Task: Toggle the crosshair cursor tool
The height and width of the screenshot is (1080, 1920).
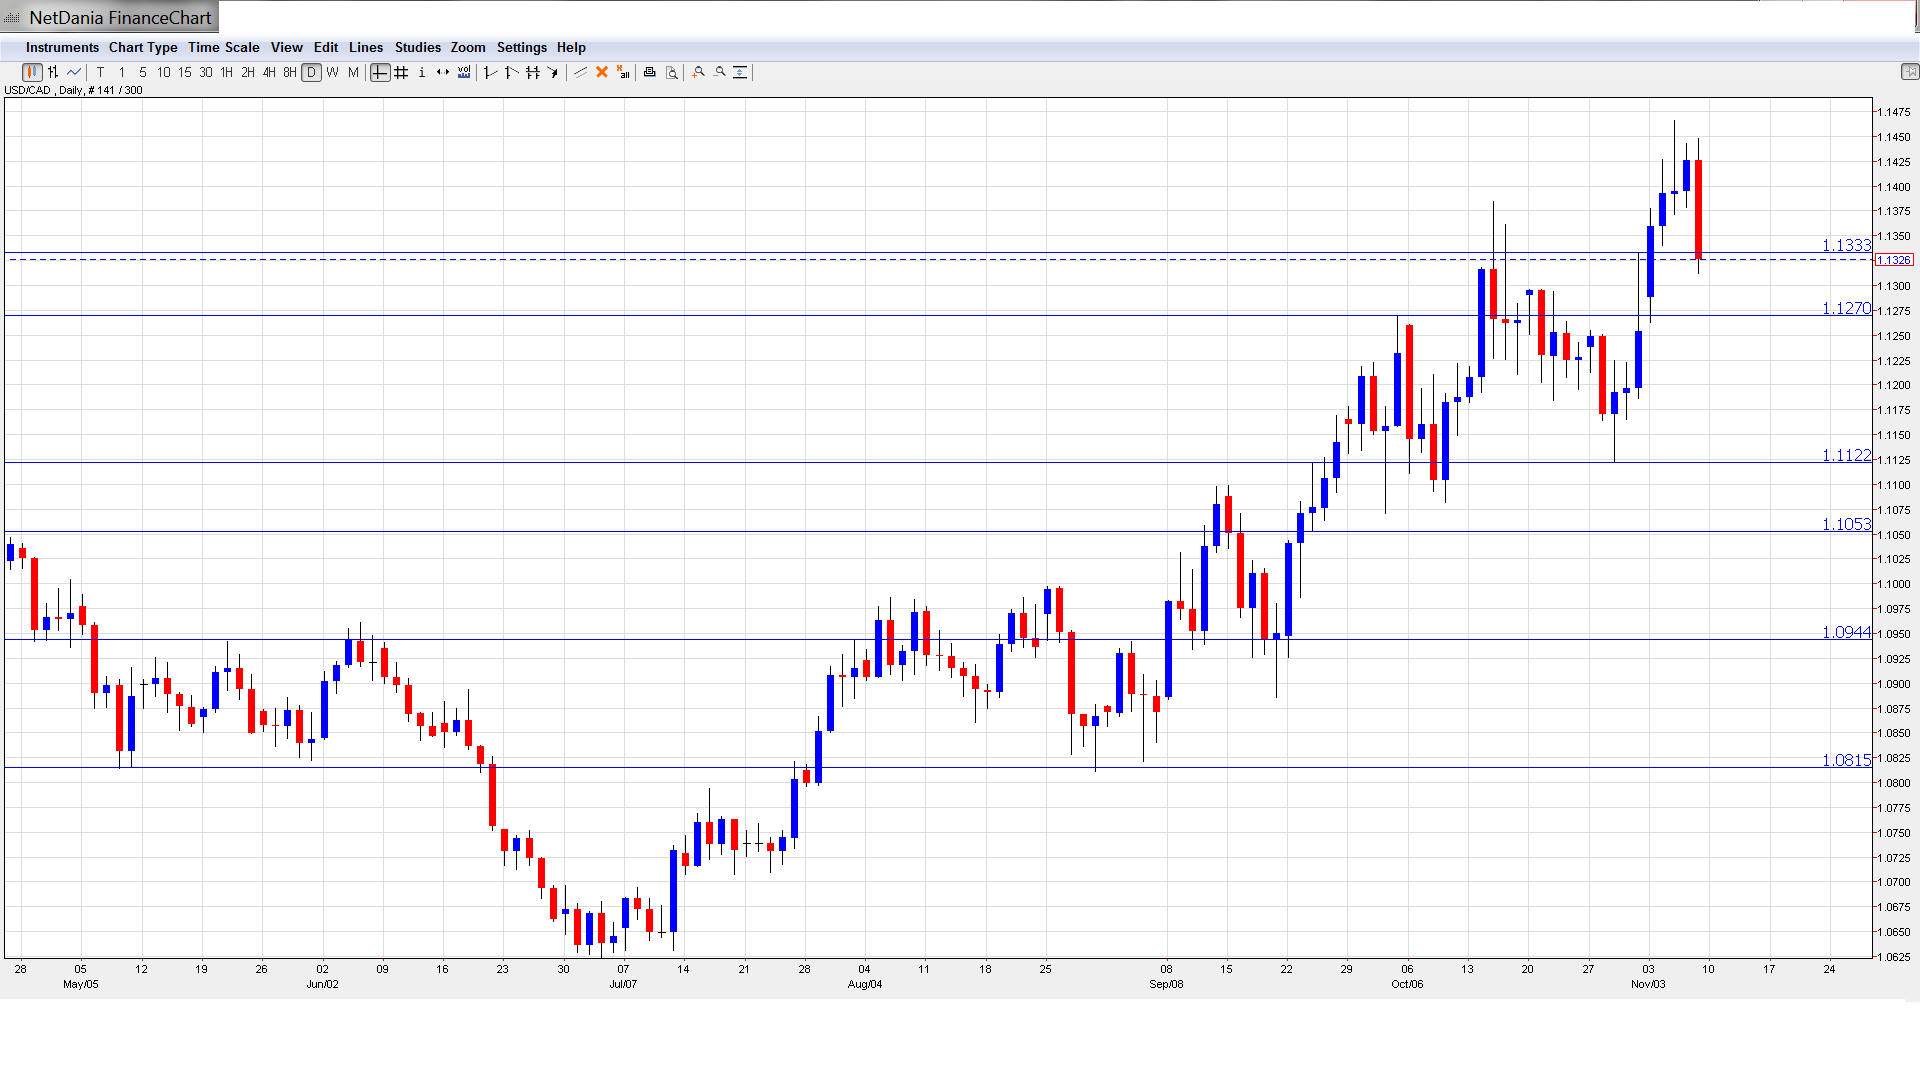Action: pyautogui.click(x=380, y=72)
